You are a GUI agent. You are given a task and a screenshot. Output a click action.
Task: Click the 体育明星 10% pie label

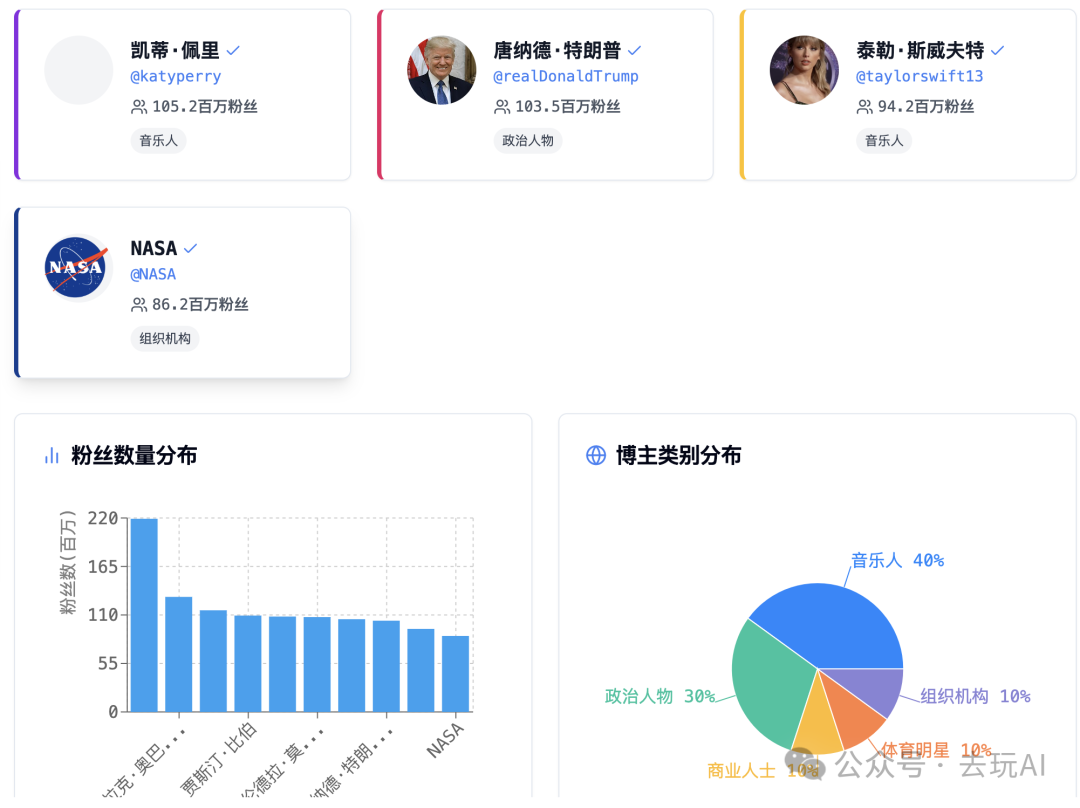click(936, 750)
